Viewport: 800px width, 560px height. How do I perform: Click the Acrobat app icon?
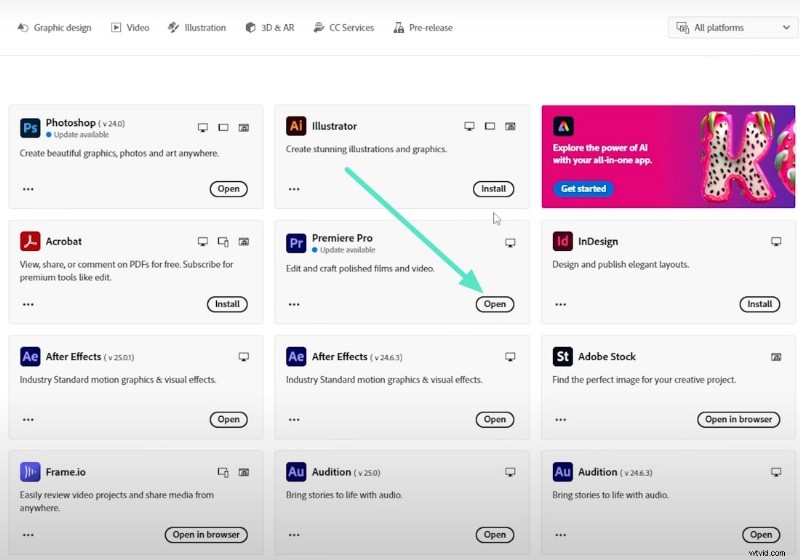(30, 241)
